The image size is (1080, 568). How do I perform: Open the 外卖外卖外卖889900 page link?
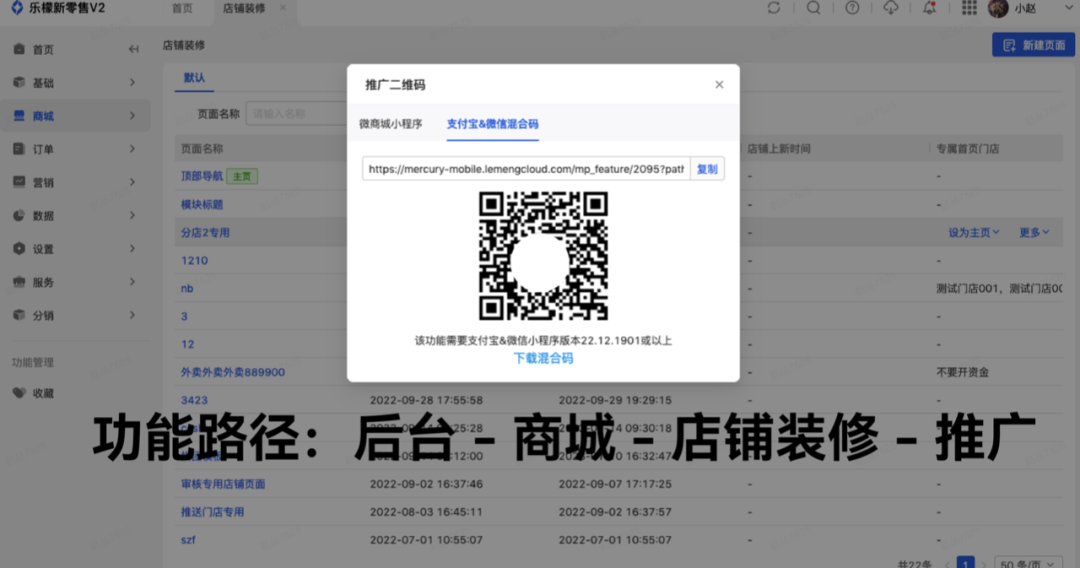point(233,372)
